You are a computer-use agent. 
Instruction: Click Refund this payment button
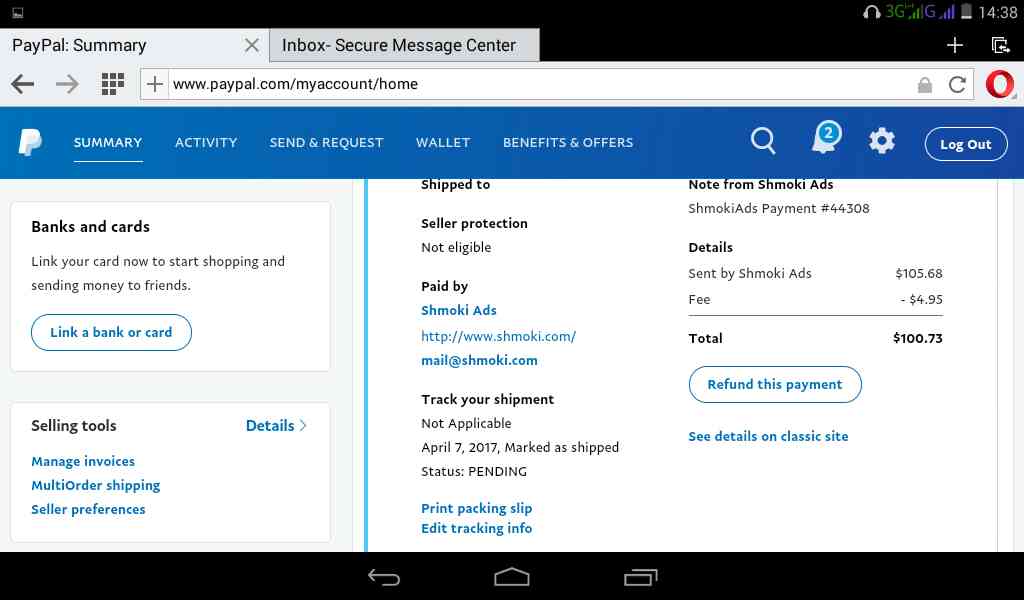[x=775, y=385]
